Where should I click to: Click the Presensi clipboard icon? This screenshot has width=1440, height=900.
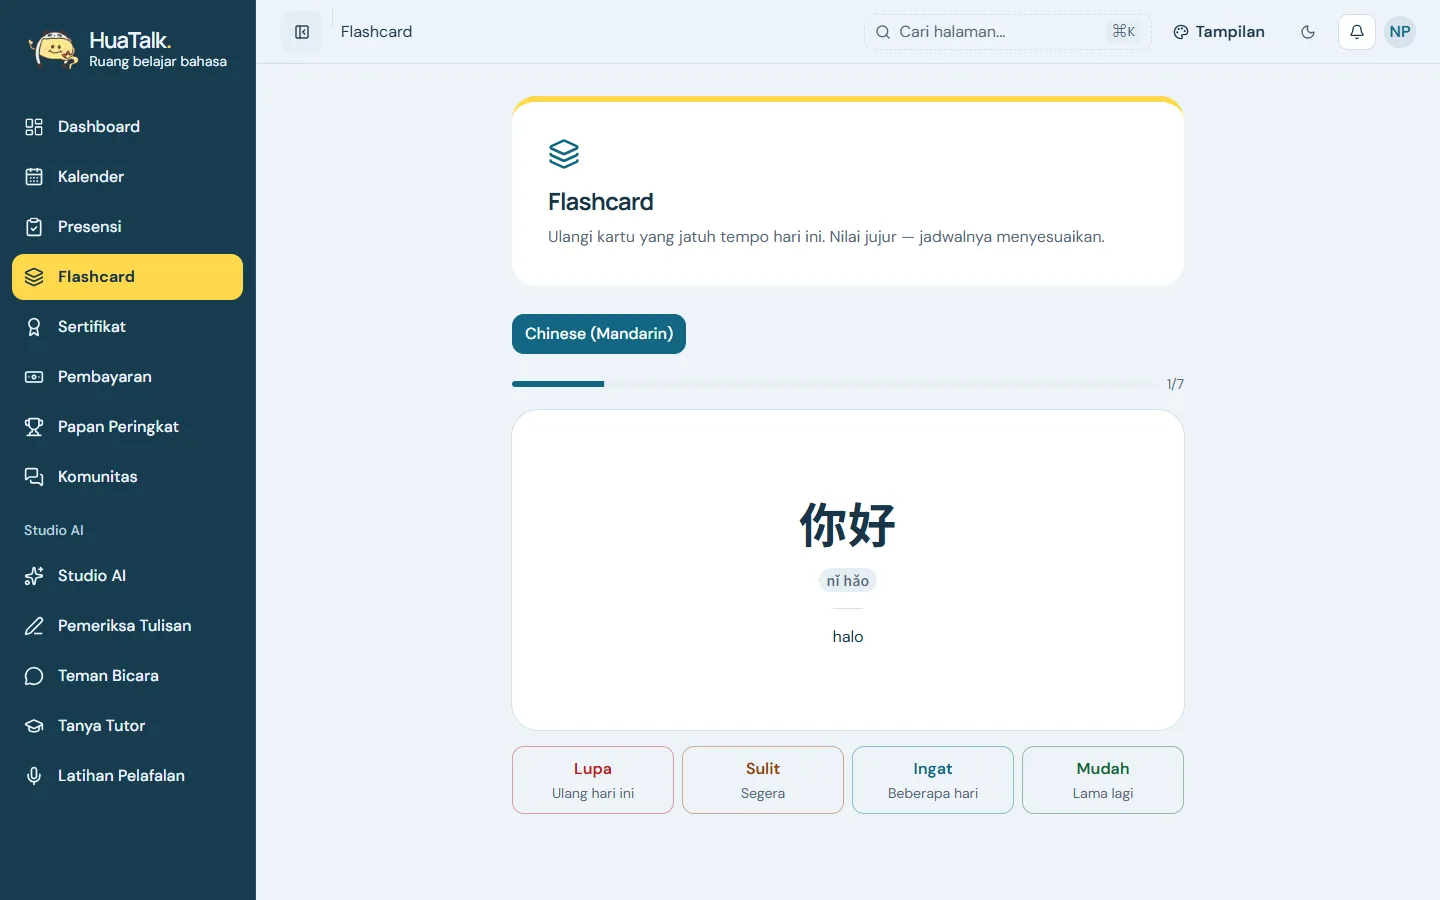pyautogui.click(x=34, y=227)
